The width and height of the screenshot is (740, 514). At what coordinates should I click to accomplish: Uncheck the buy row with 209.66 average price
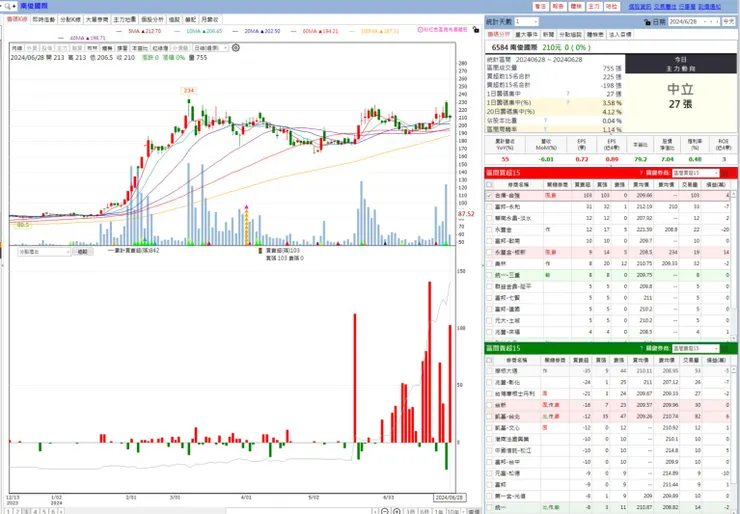click(489, 195)
